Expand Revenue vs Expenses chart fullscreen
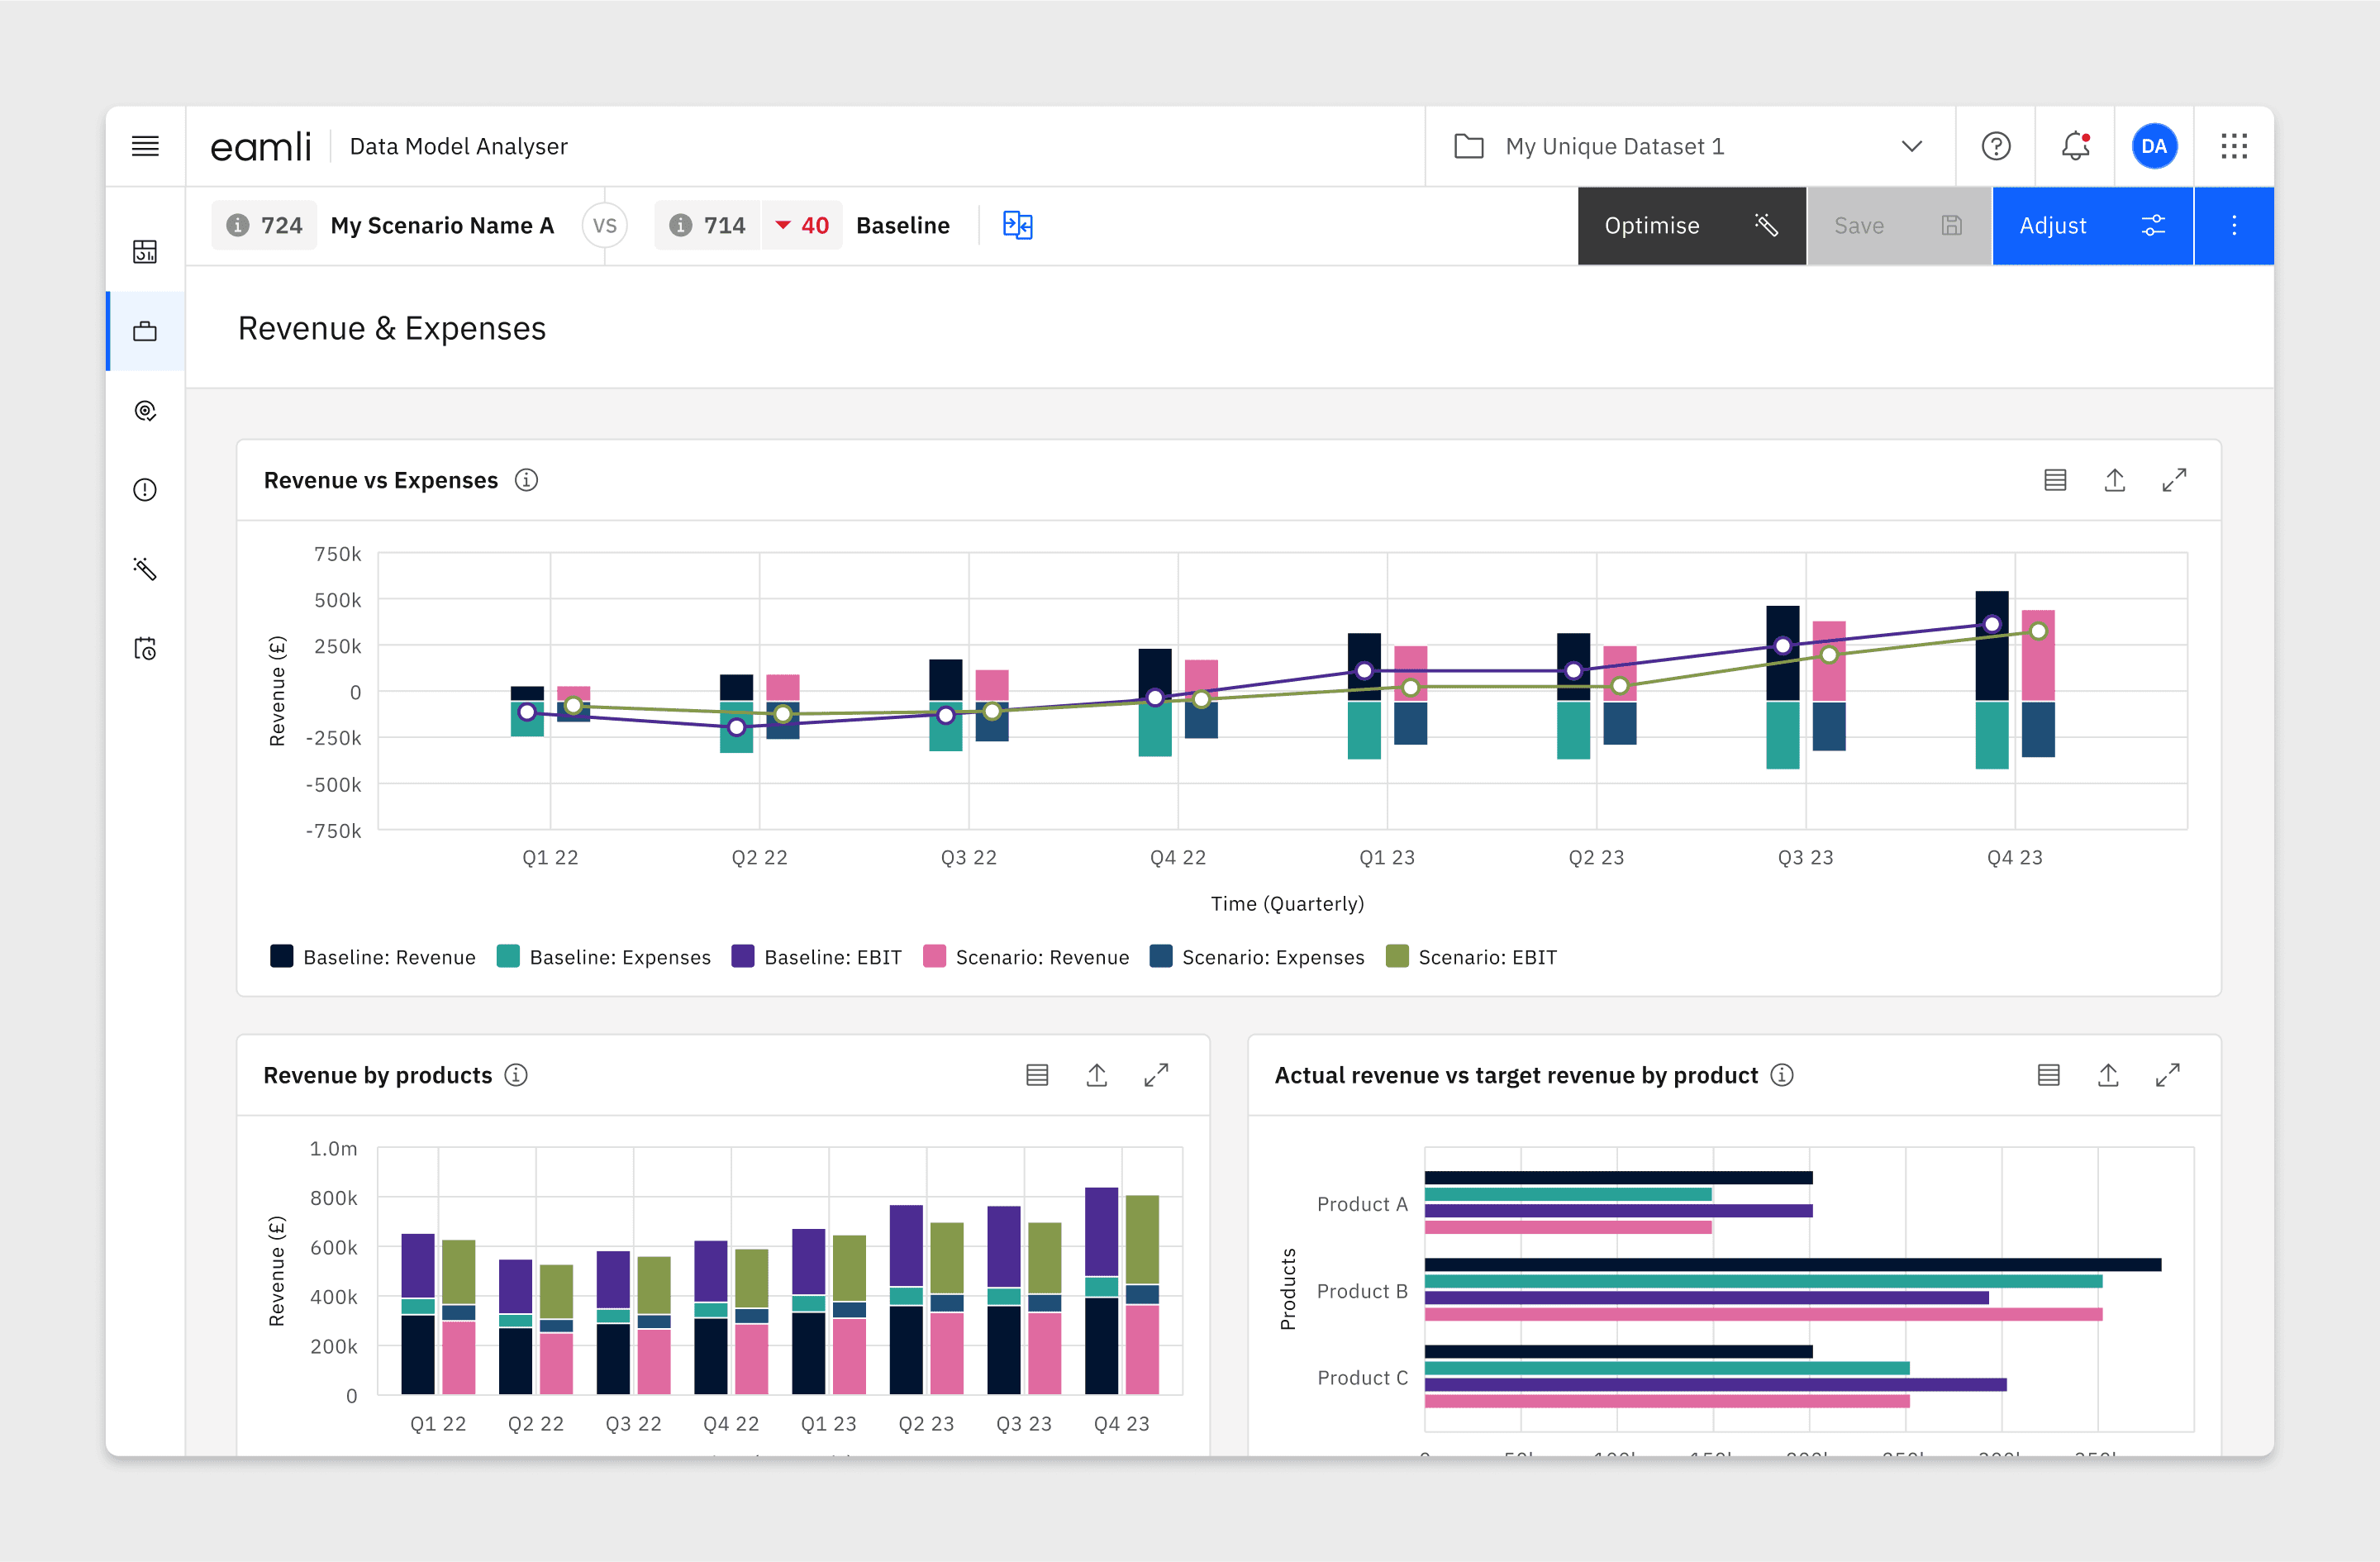 tap(2173, 480)
